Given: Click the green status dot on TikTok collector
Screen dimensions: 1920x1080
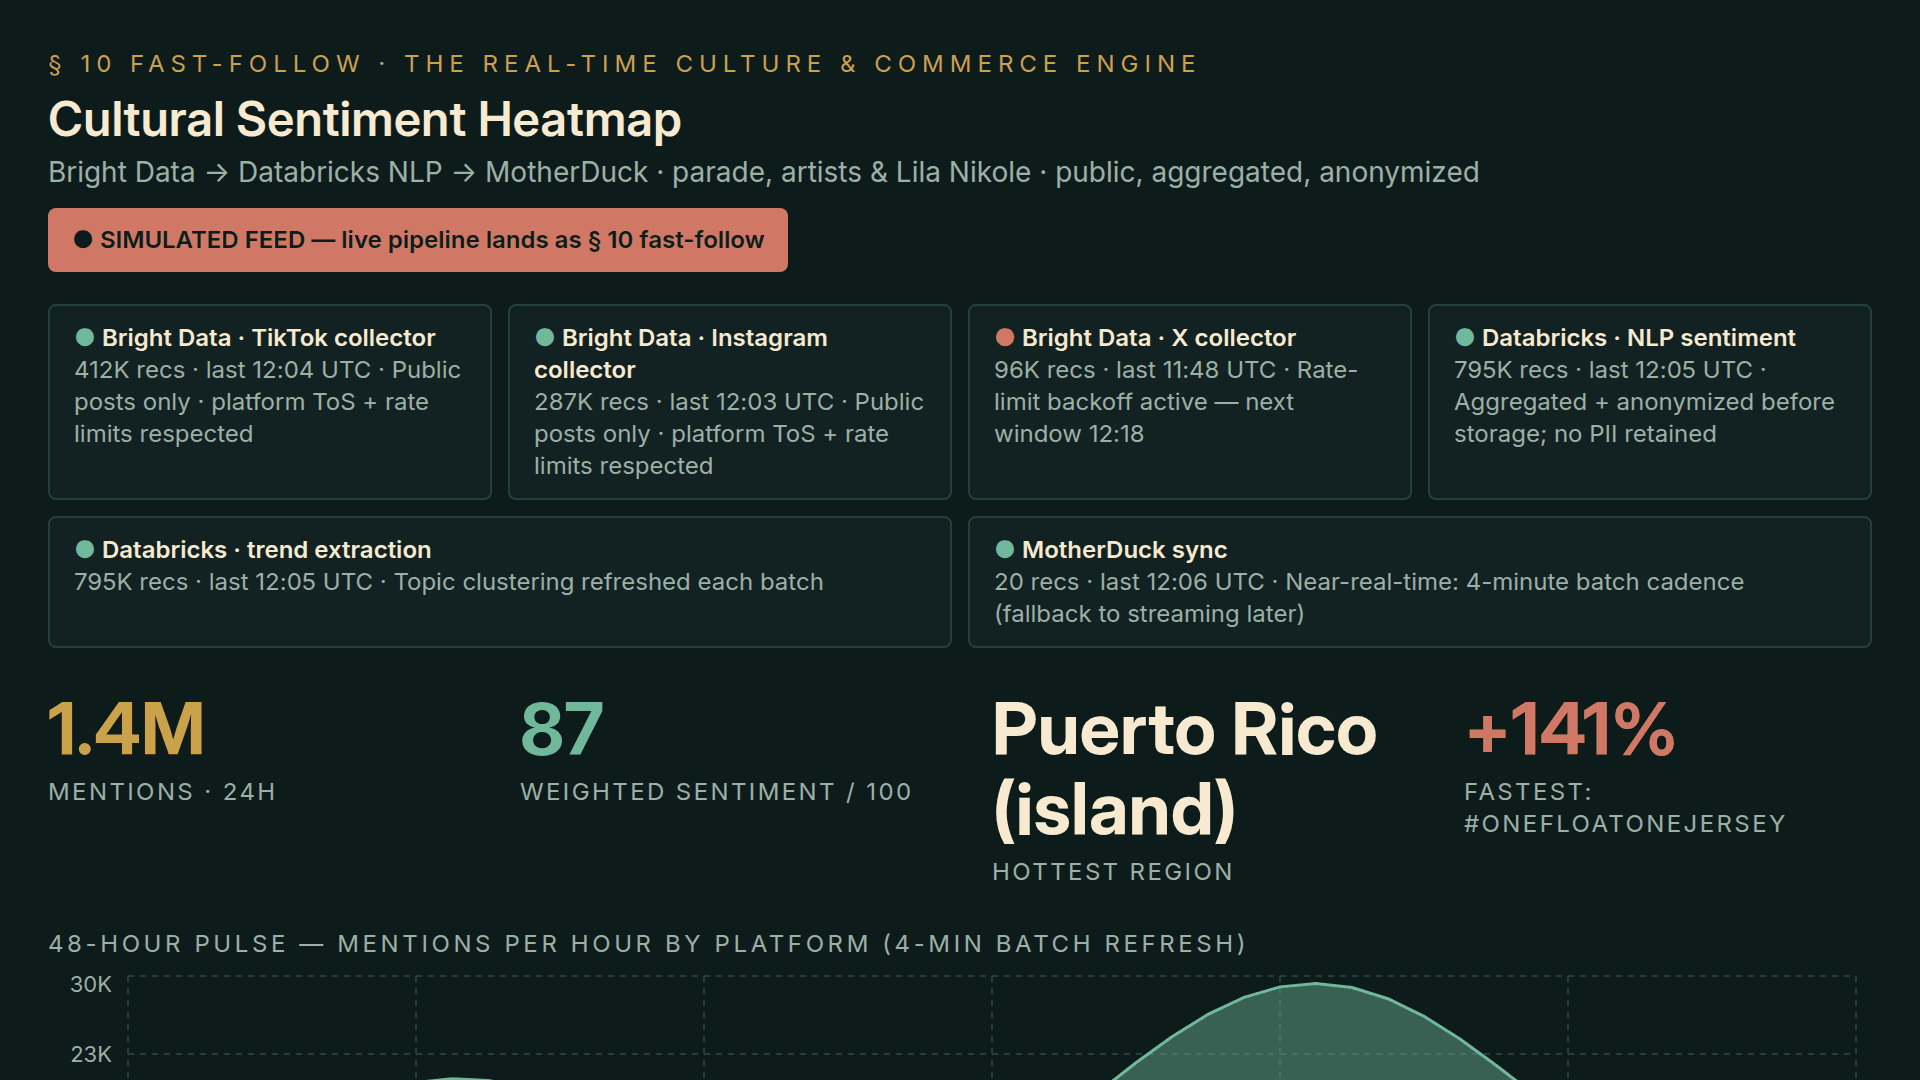Looking at the screenshot, I should tap(85, 337).
